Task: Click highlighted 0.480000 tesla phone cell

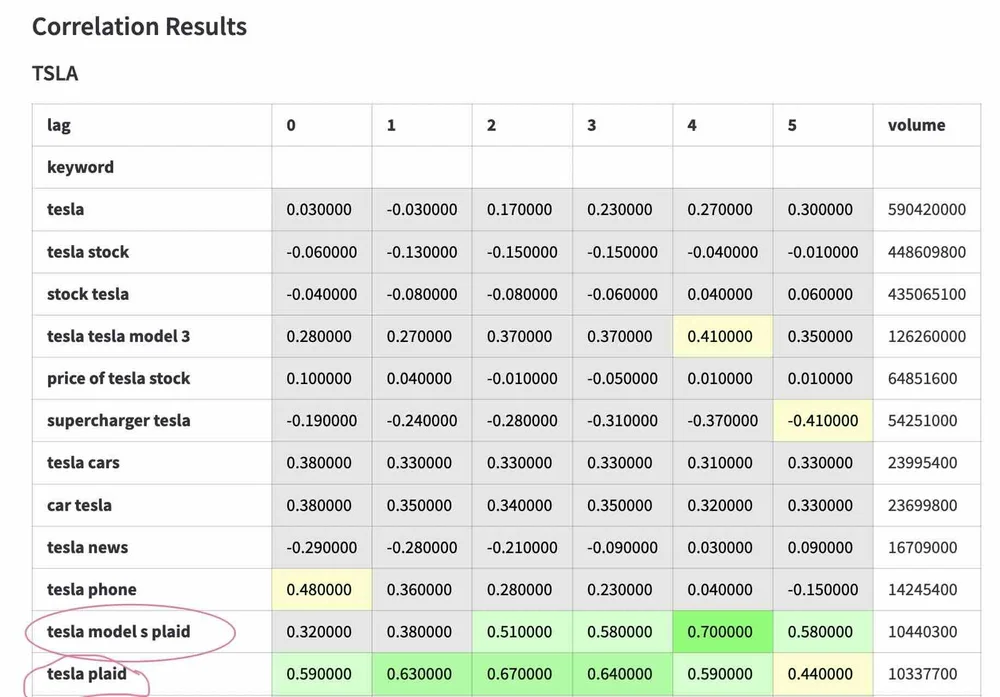Action: click(x=321, y=589)
